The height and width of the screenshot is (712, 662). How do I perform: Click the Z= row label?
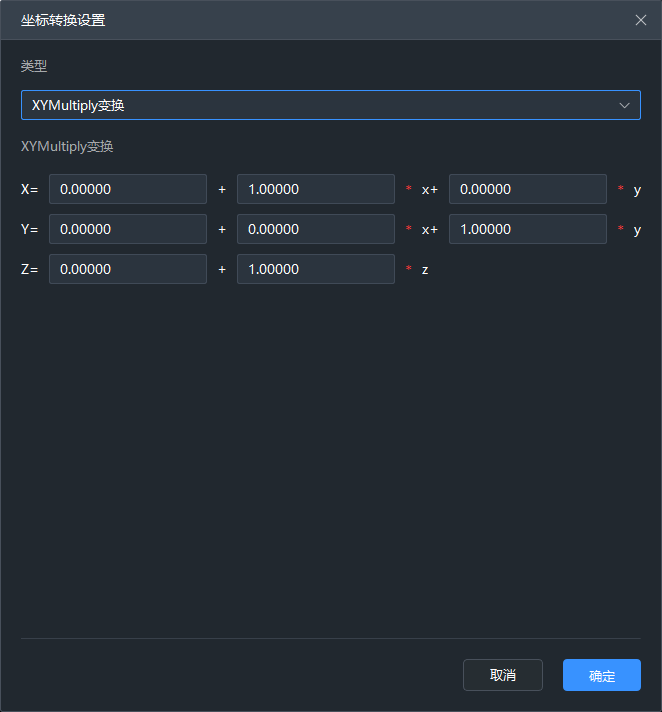tap(29, 269)
